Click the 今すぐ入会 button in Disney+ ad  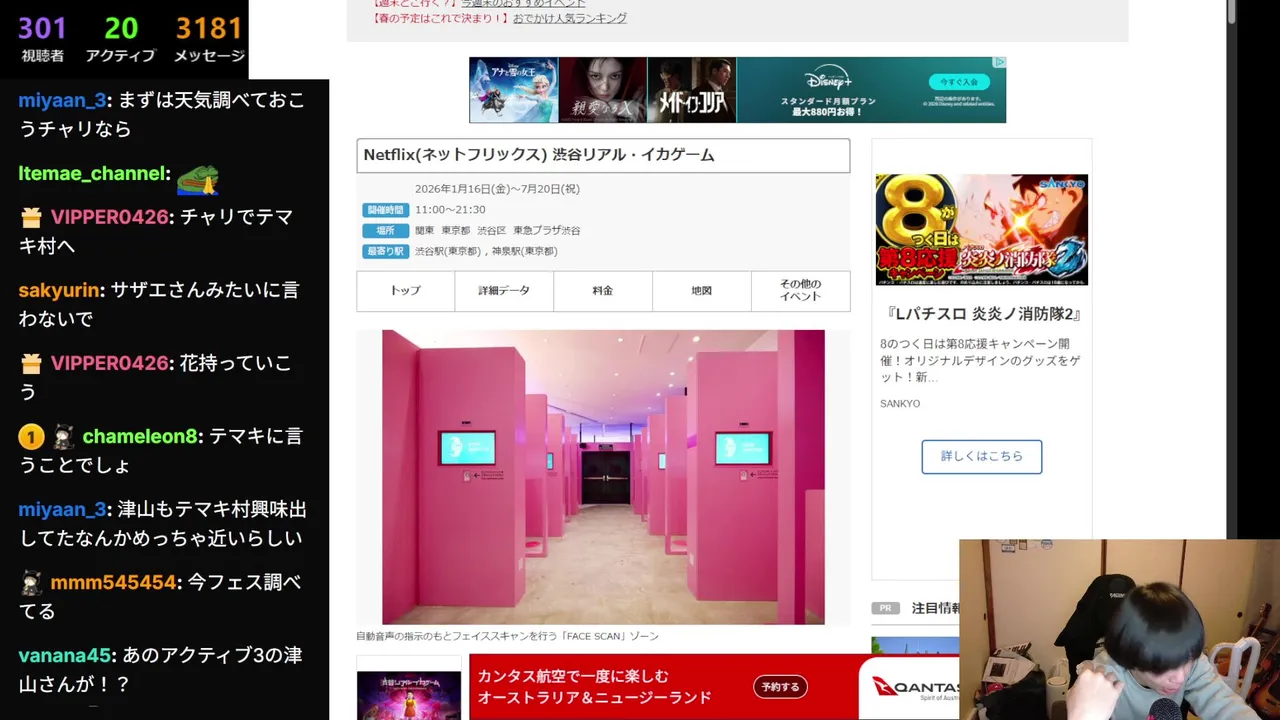[958, 82]
